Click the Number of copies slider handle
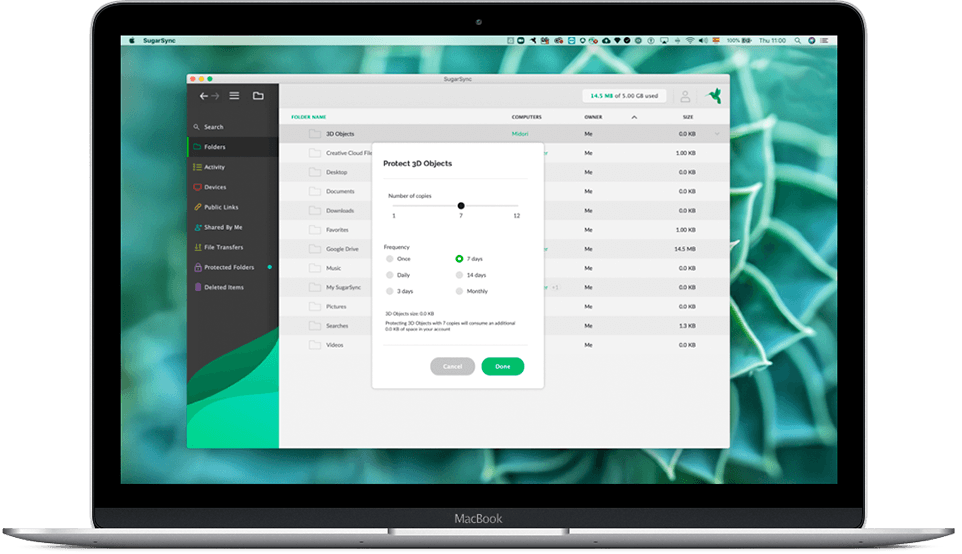The image size is (962, 554). 461,206
